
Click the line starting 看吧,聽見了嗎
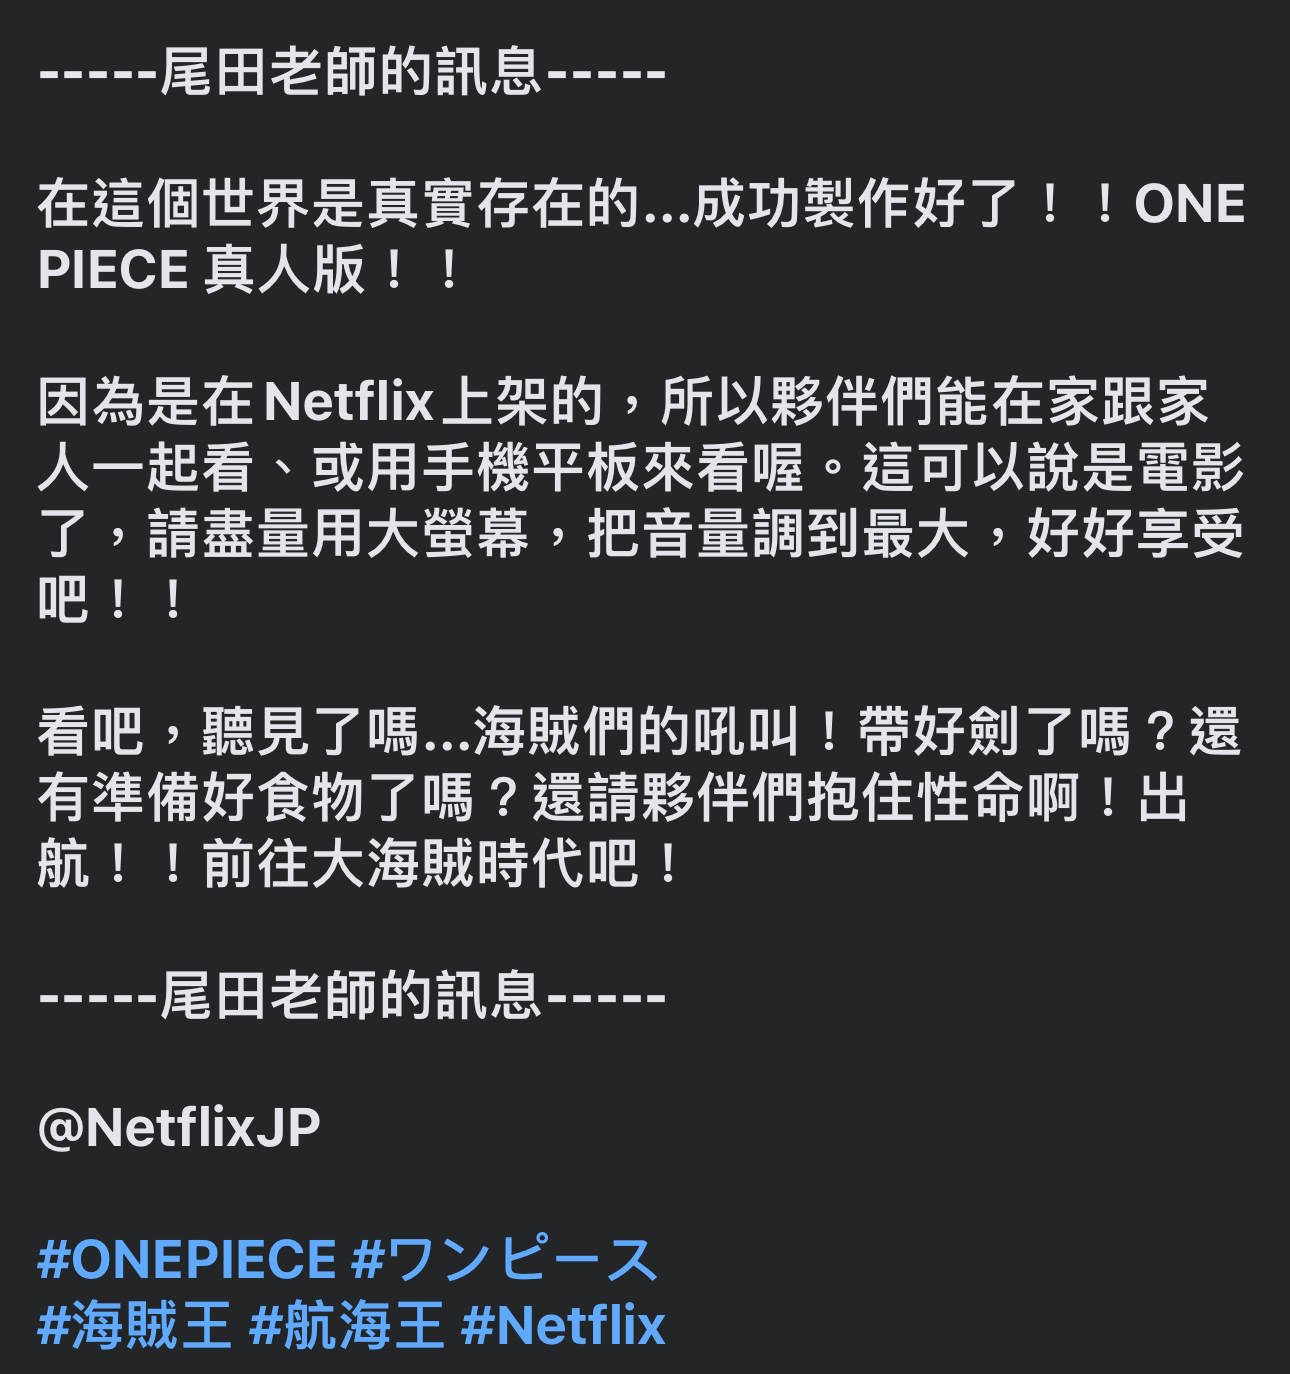[640, 732]
